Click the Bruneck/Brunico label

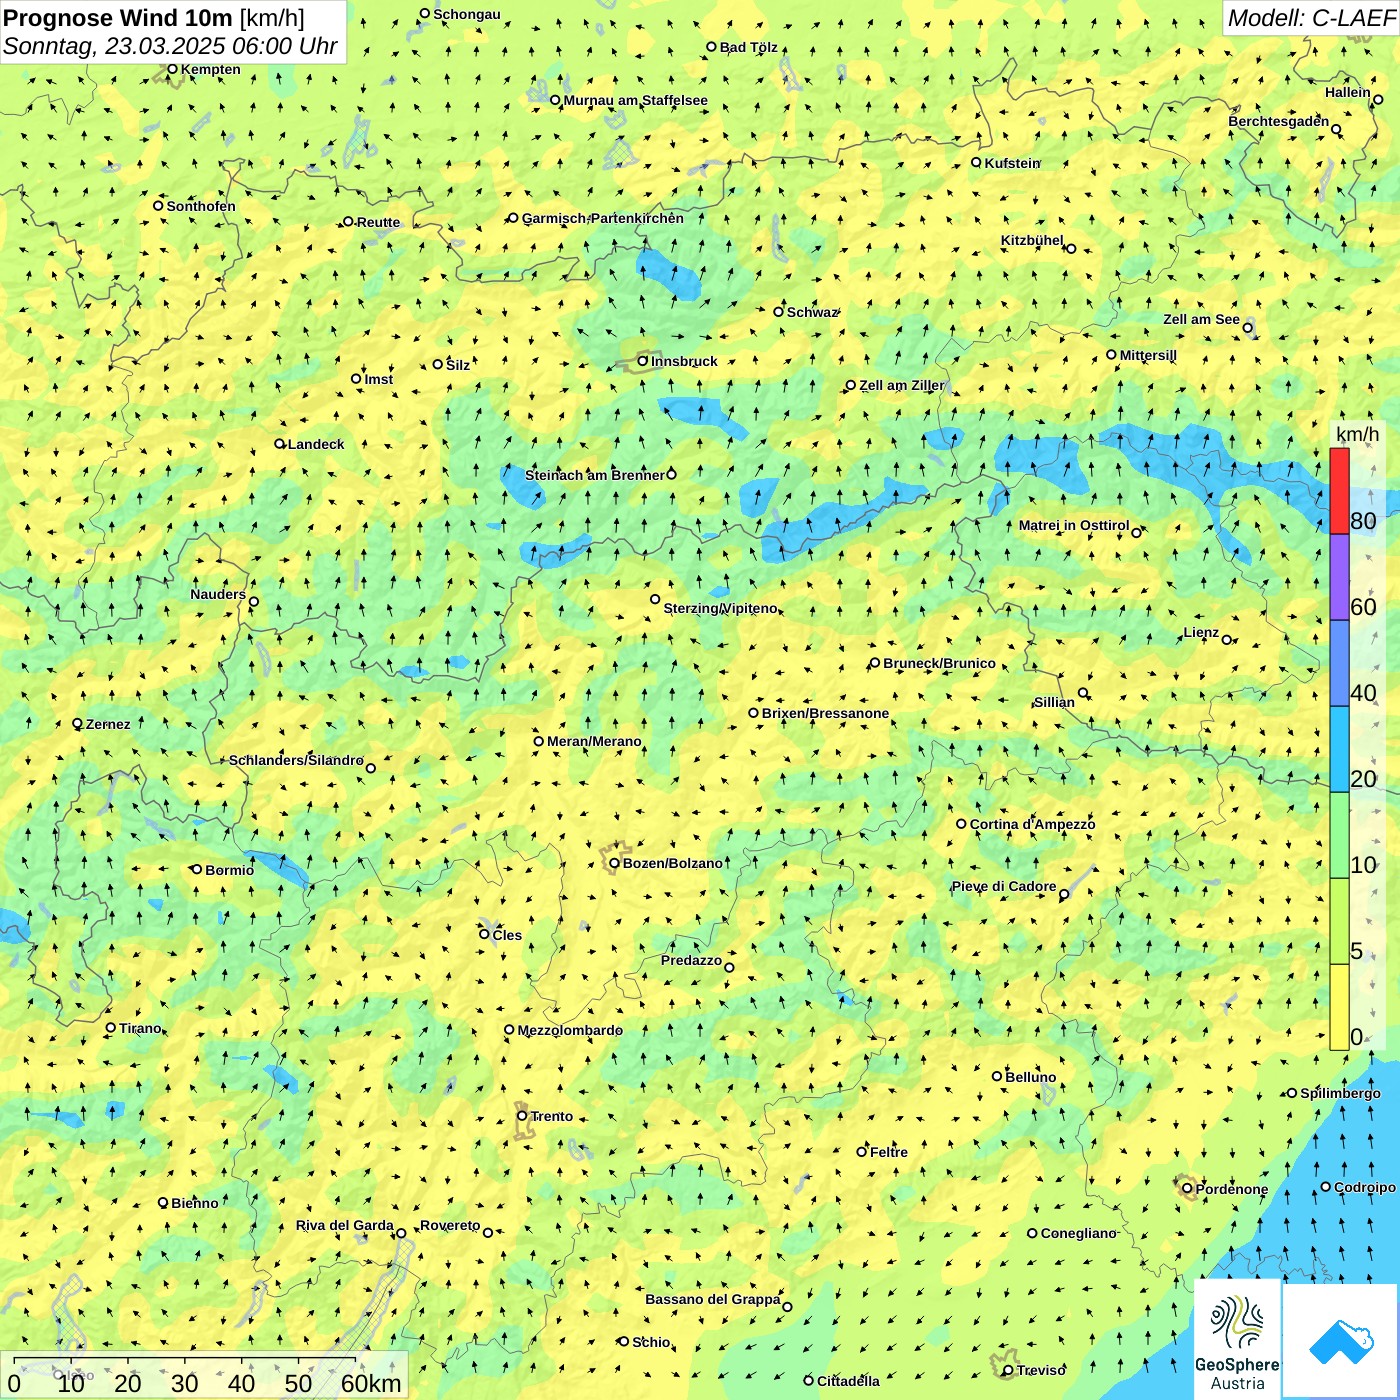(939, 663)
